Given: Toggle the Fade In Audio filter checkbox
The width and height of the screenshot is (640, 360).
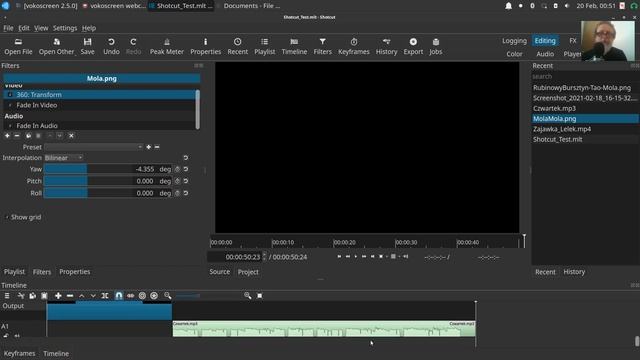Looking at the screenshot, I should pos(10,126).
